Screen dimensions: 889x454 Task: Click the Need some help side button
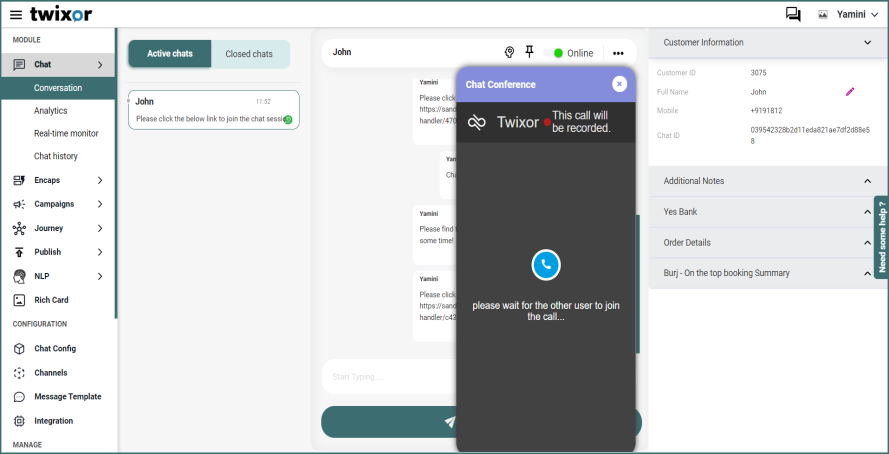881,236
